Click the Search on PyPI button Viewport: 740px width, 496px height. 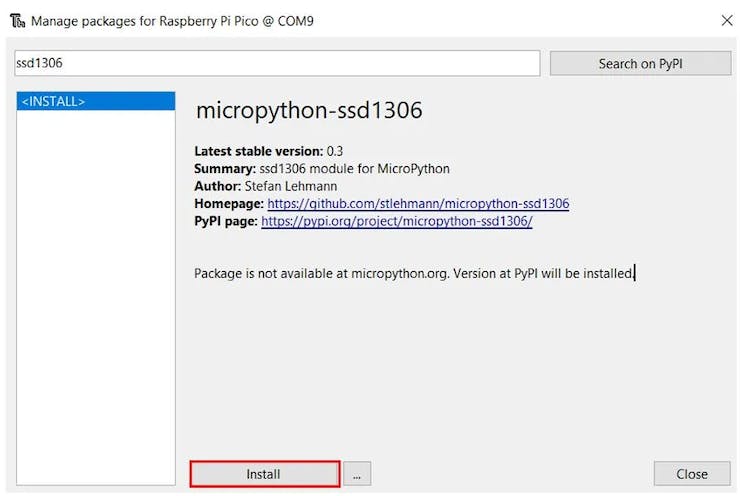[x=640, y=63]
